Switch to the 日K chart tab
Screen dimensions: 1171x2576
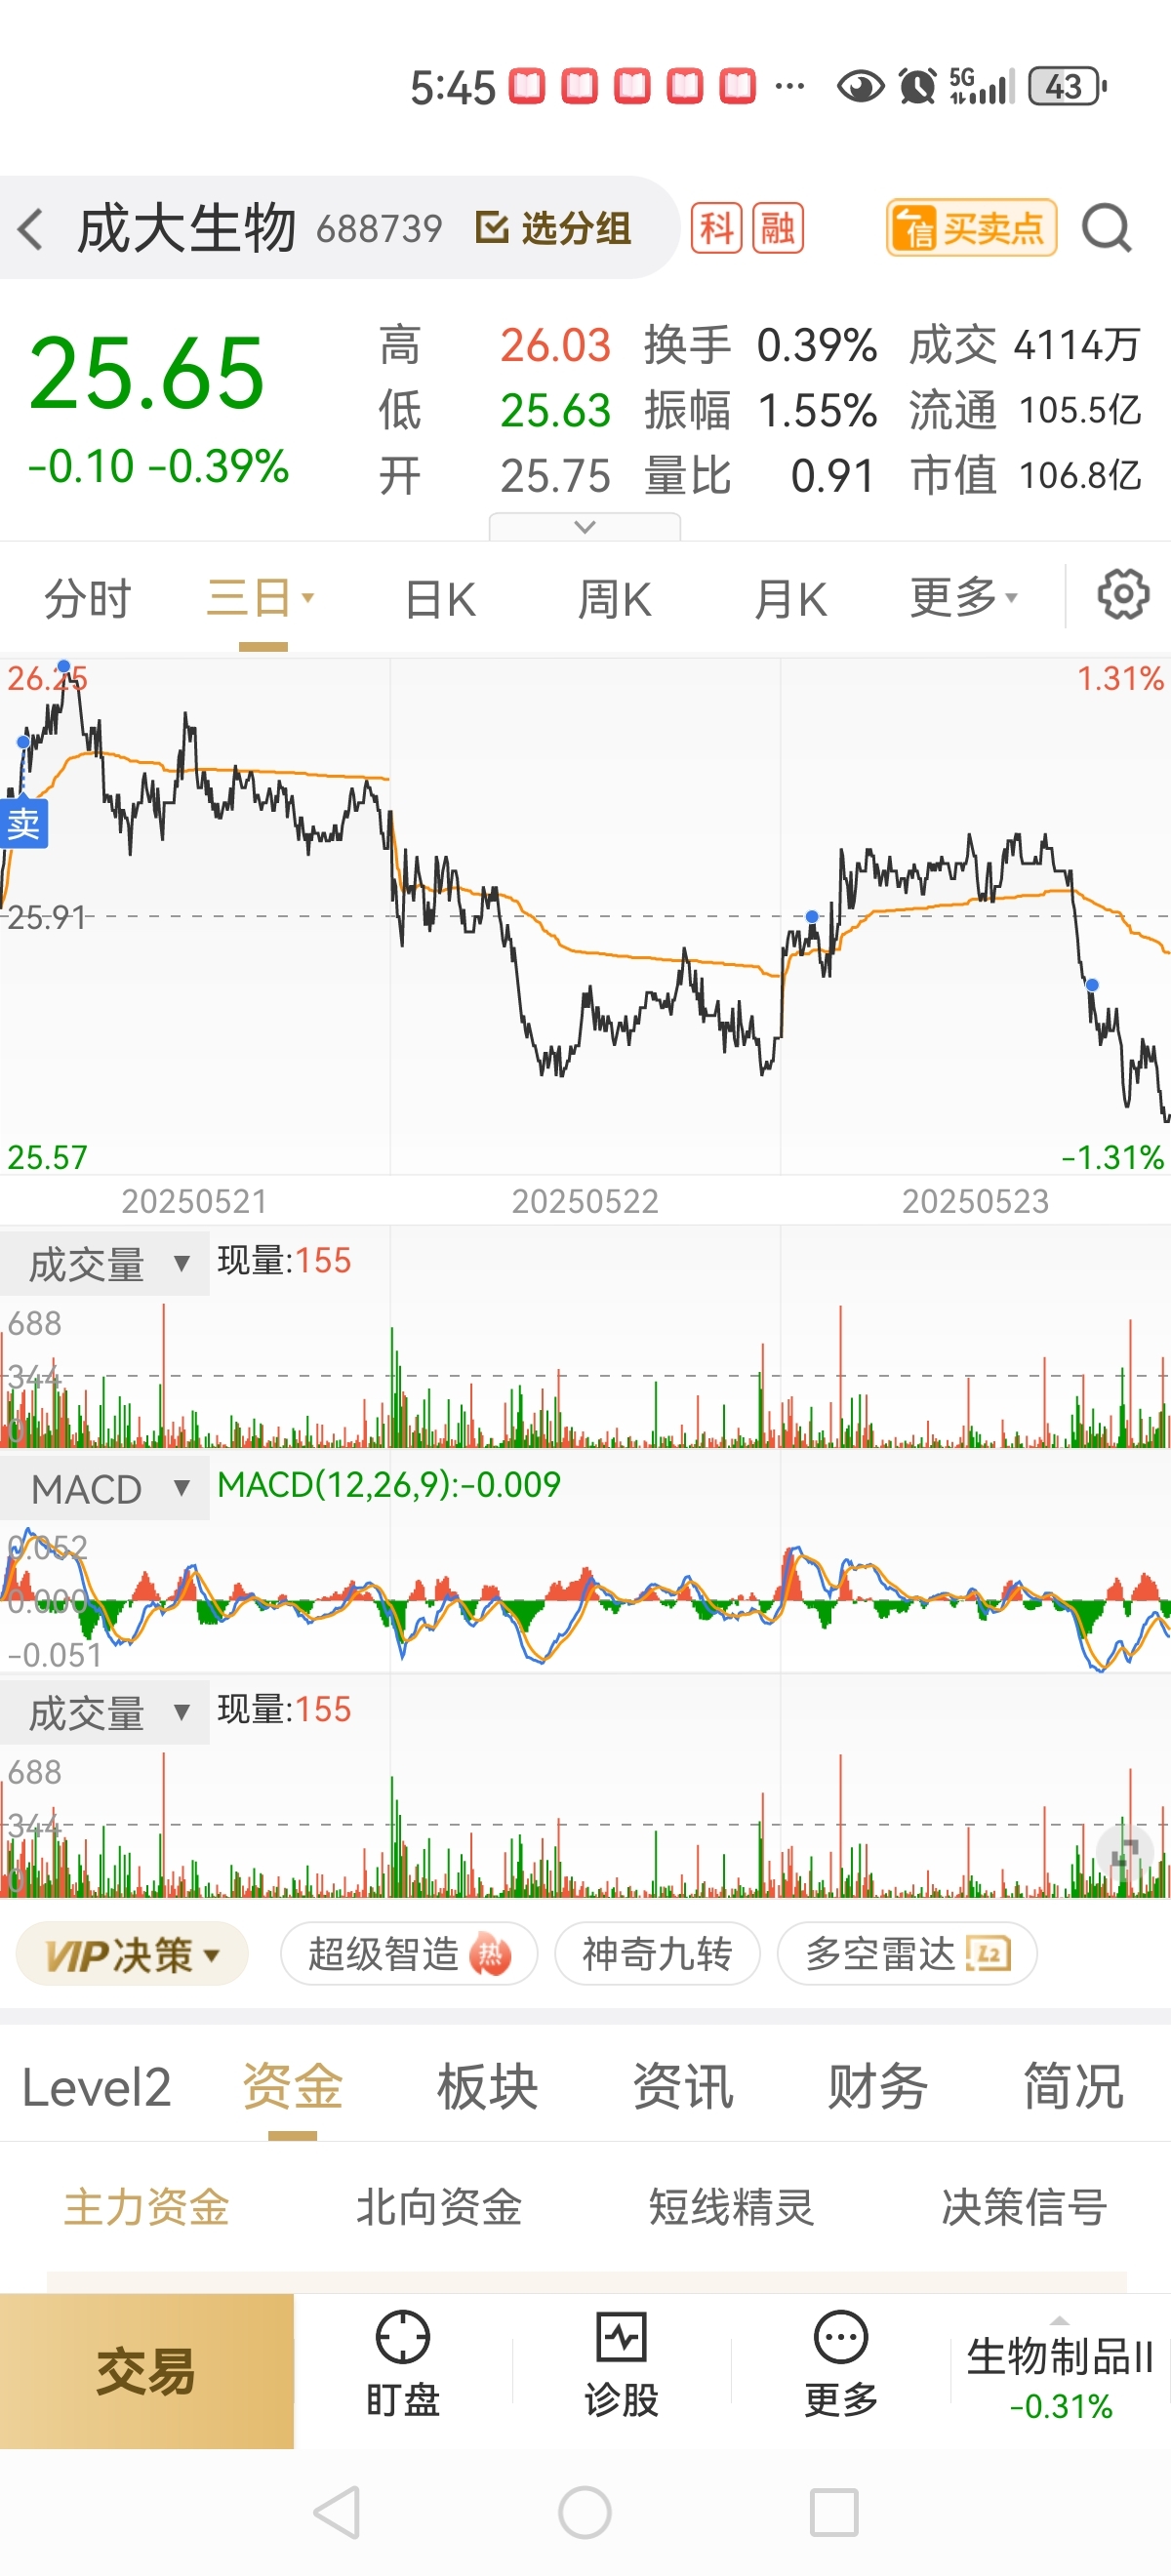click(440, 600)
